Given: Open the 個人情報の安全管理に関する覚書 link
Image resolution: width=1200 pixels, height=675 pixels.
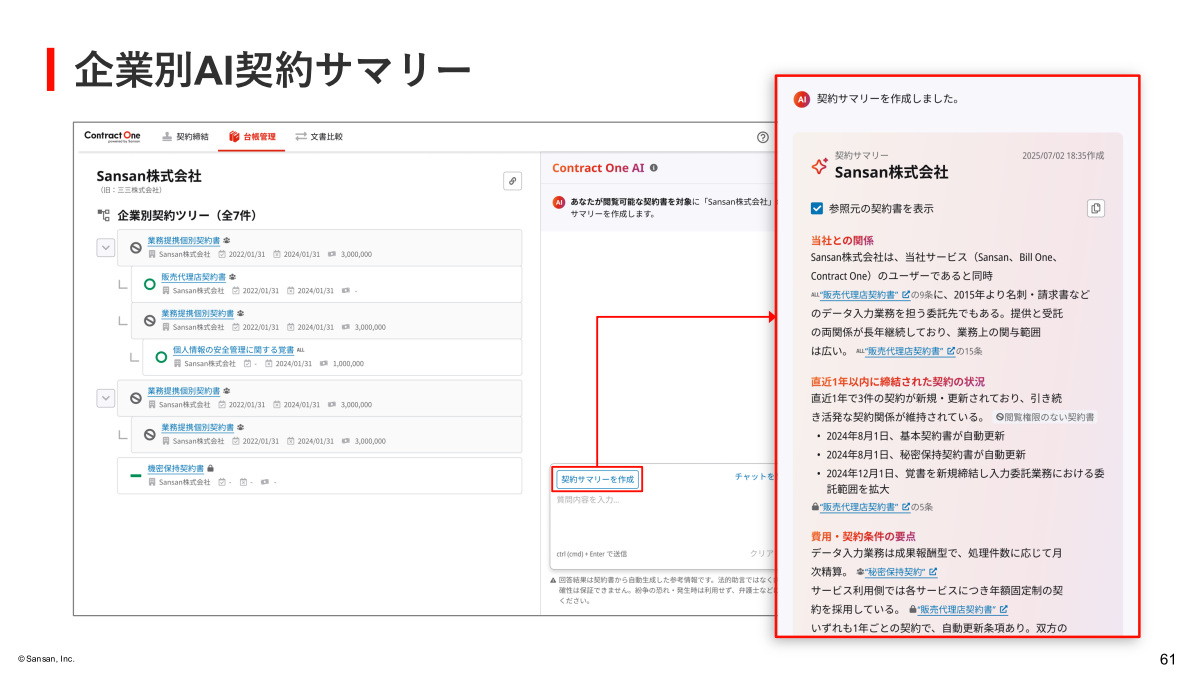Looking at the screenshot, I should [x=234, y=350].
